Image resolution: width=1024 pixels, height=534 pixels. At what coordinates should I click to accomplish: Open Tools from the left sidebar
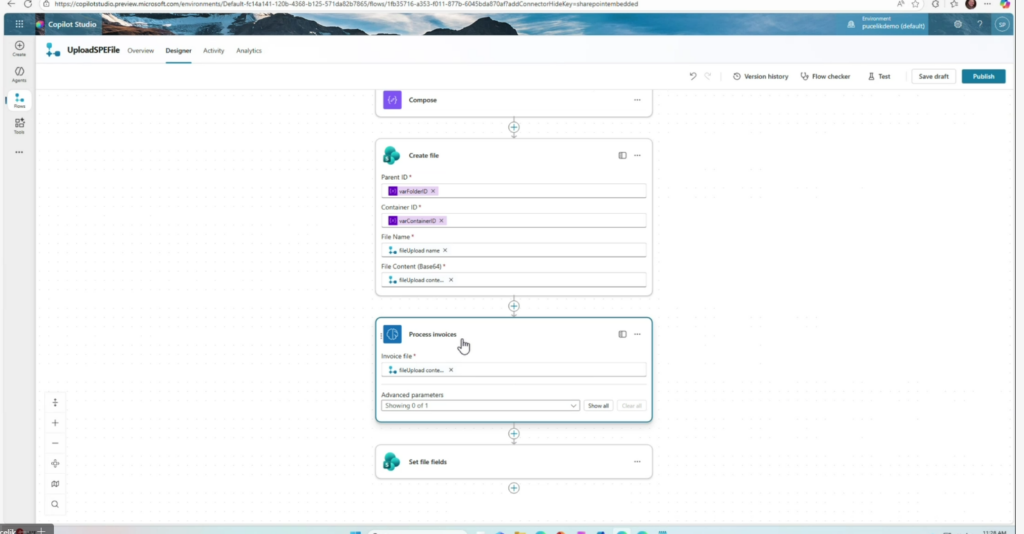19,124
